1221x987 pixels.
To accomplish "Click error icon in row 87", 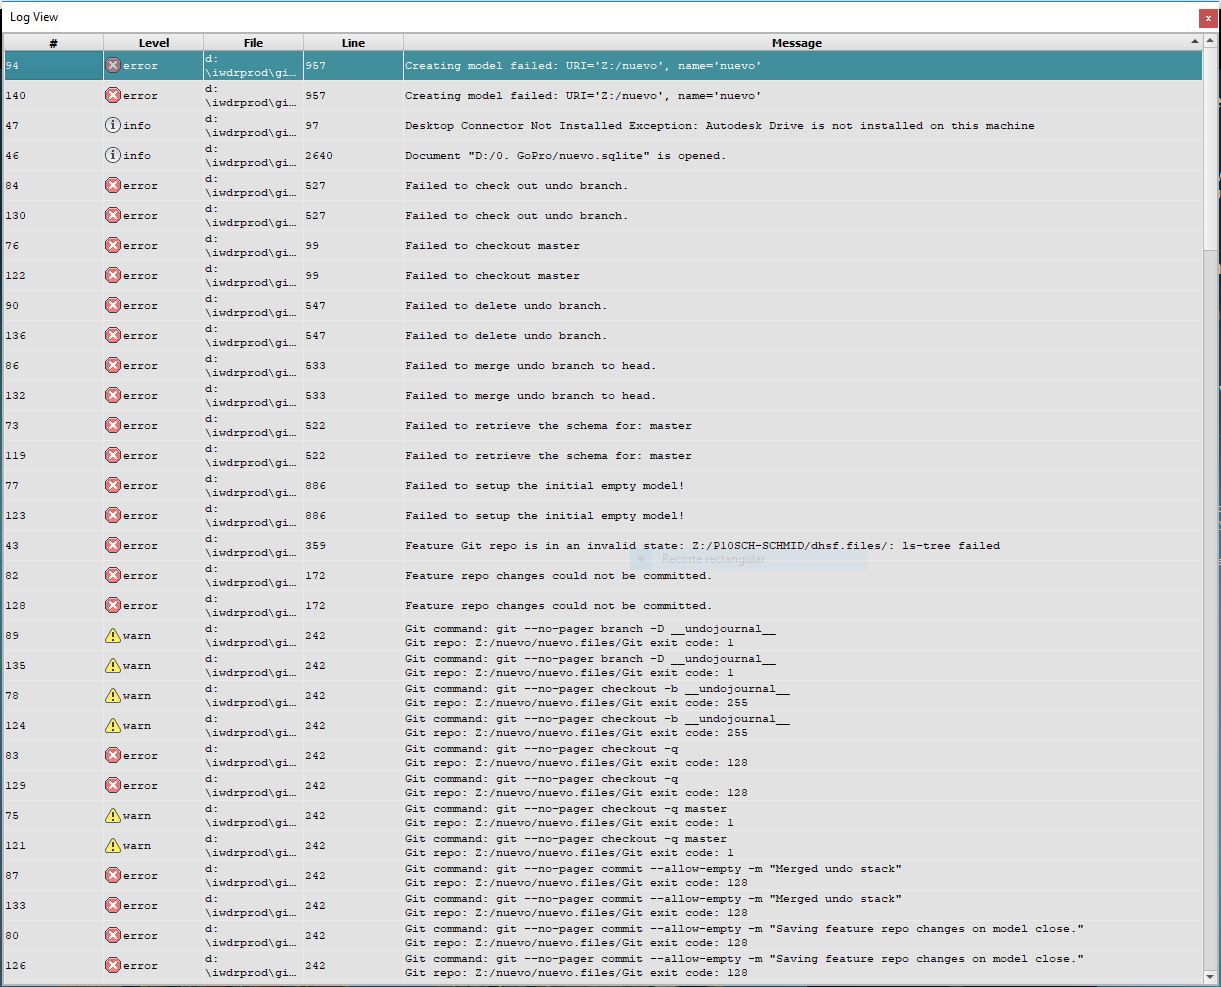I will pos(113,875).
